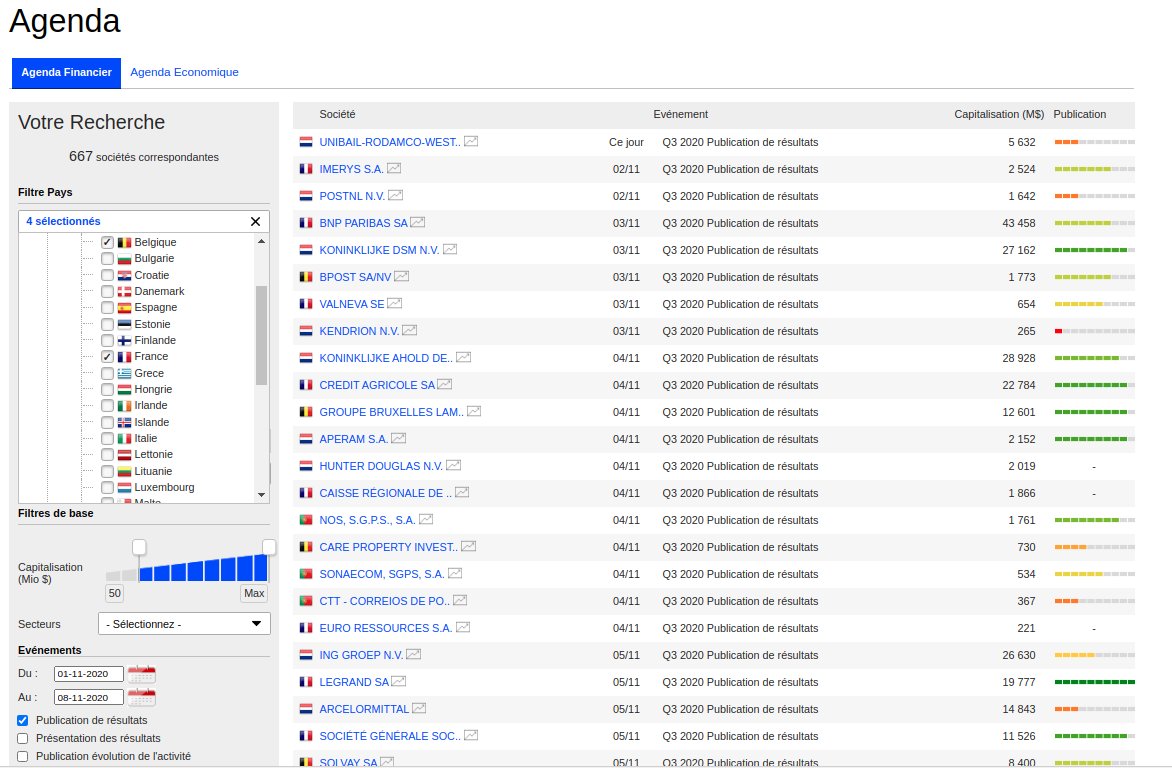This screenshot has width=1172, height=768.
Task: Check the Luxembourg country checkbox
Action: coord(108,488)
